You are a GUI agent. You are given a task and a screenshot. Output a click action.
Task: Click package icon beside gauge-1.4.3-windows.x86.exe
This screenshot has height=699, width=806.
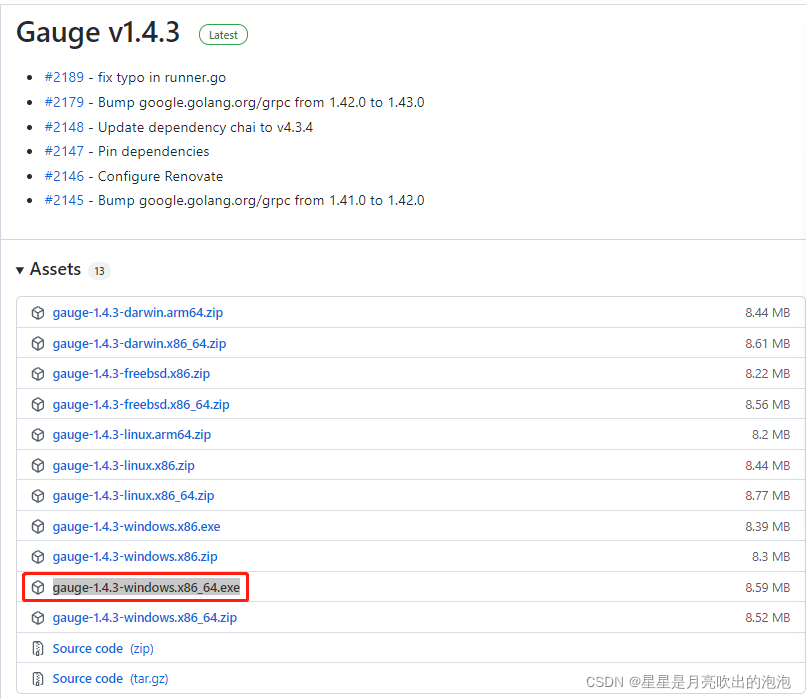point(38,526)
